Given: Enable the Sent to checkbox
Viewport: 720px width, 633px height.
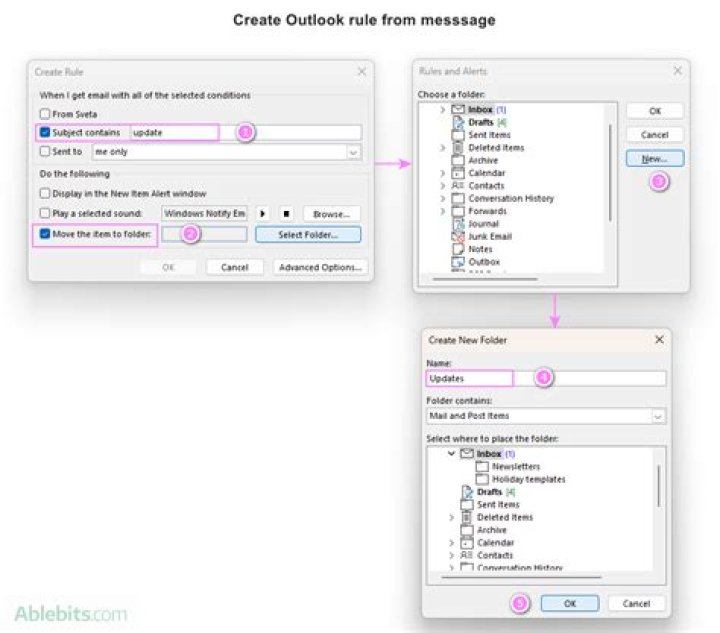Looking at the screenshot, I should point(45,151).
